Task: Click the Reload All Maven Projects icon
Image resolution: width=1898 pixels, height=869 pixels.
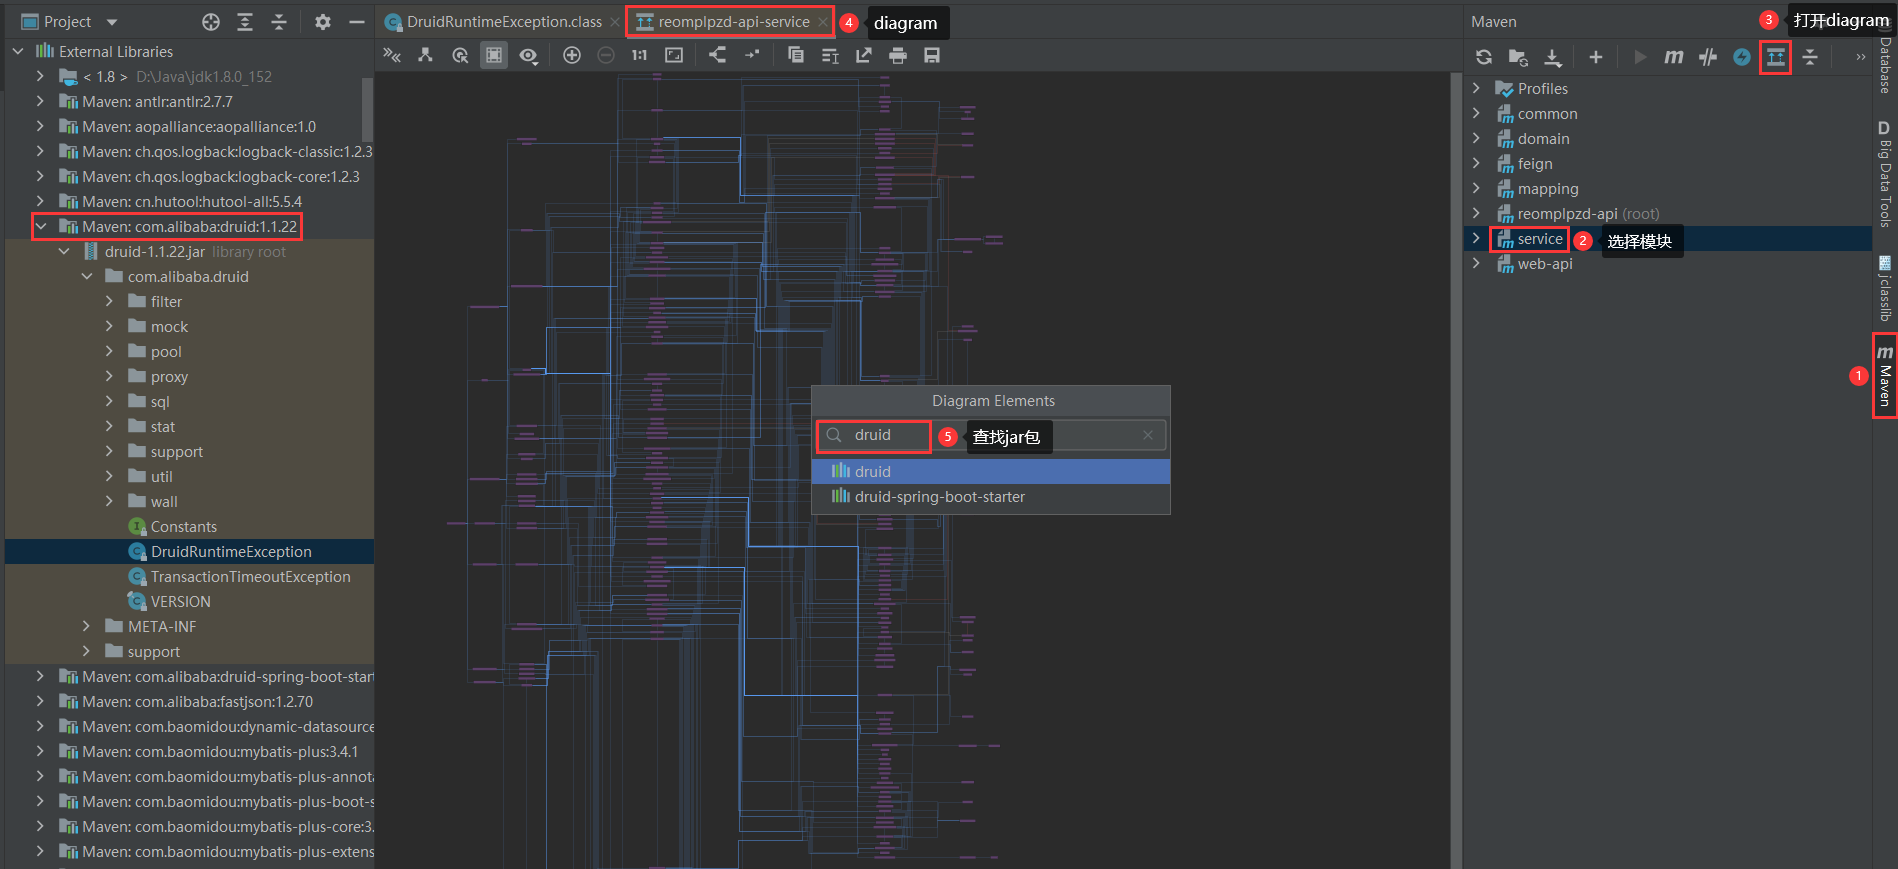Action: click(x=1484, y=57)
